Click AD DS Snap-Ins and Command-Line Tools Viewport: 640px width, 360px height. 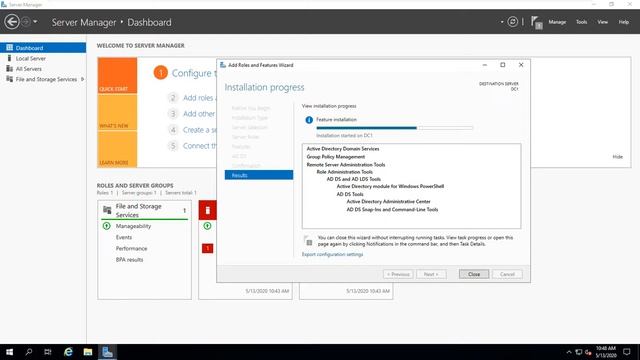click(392, 209)
